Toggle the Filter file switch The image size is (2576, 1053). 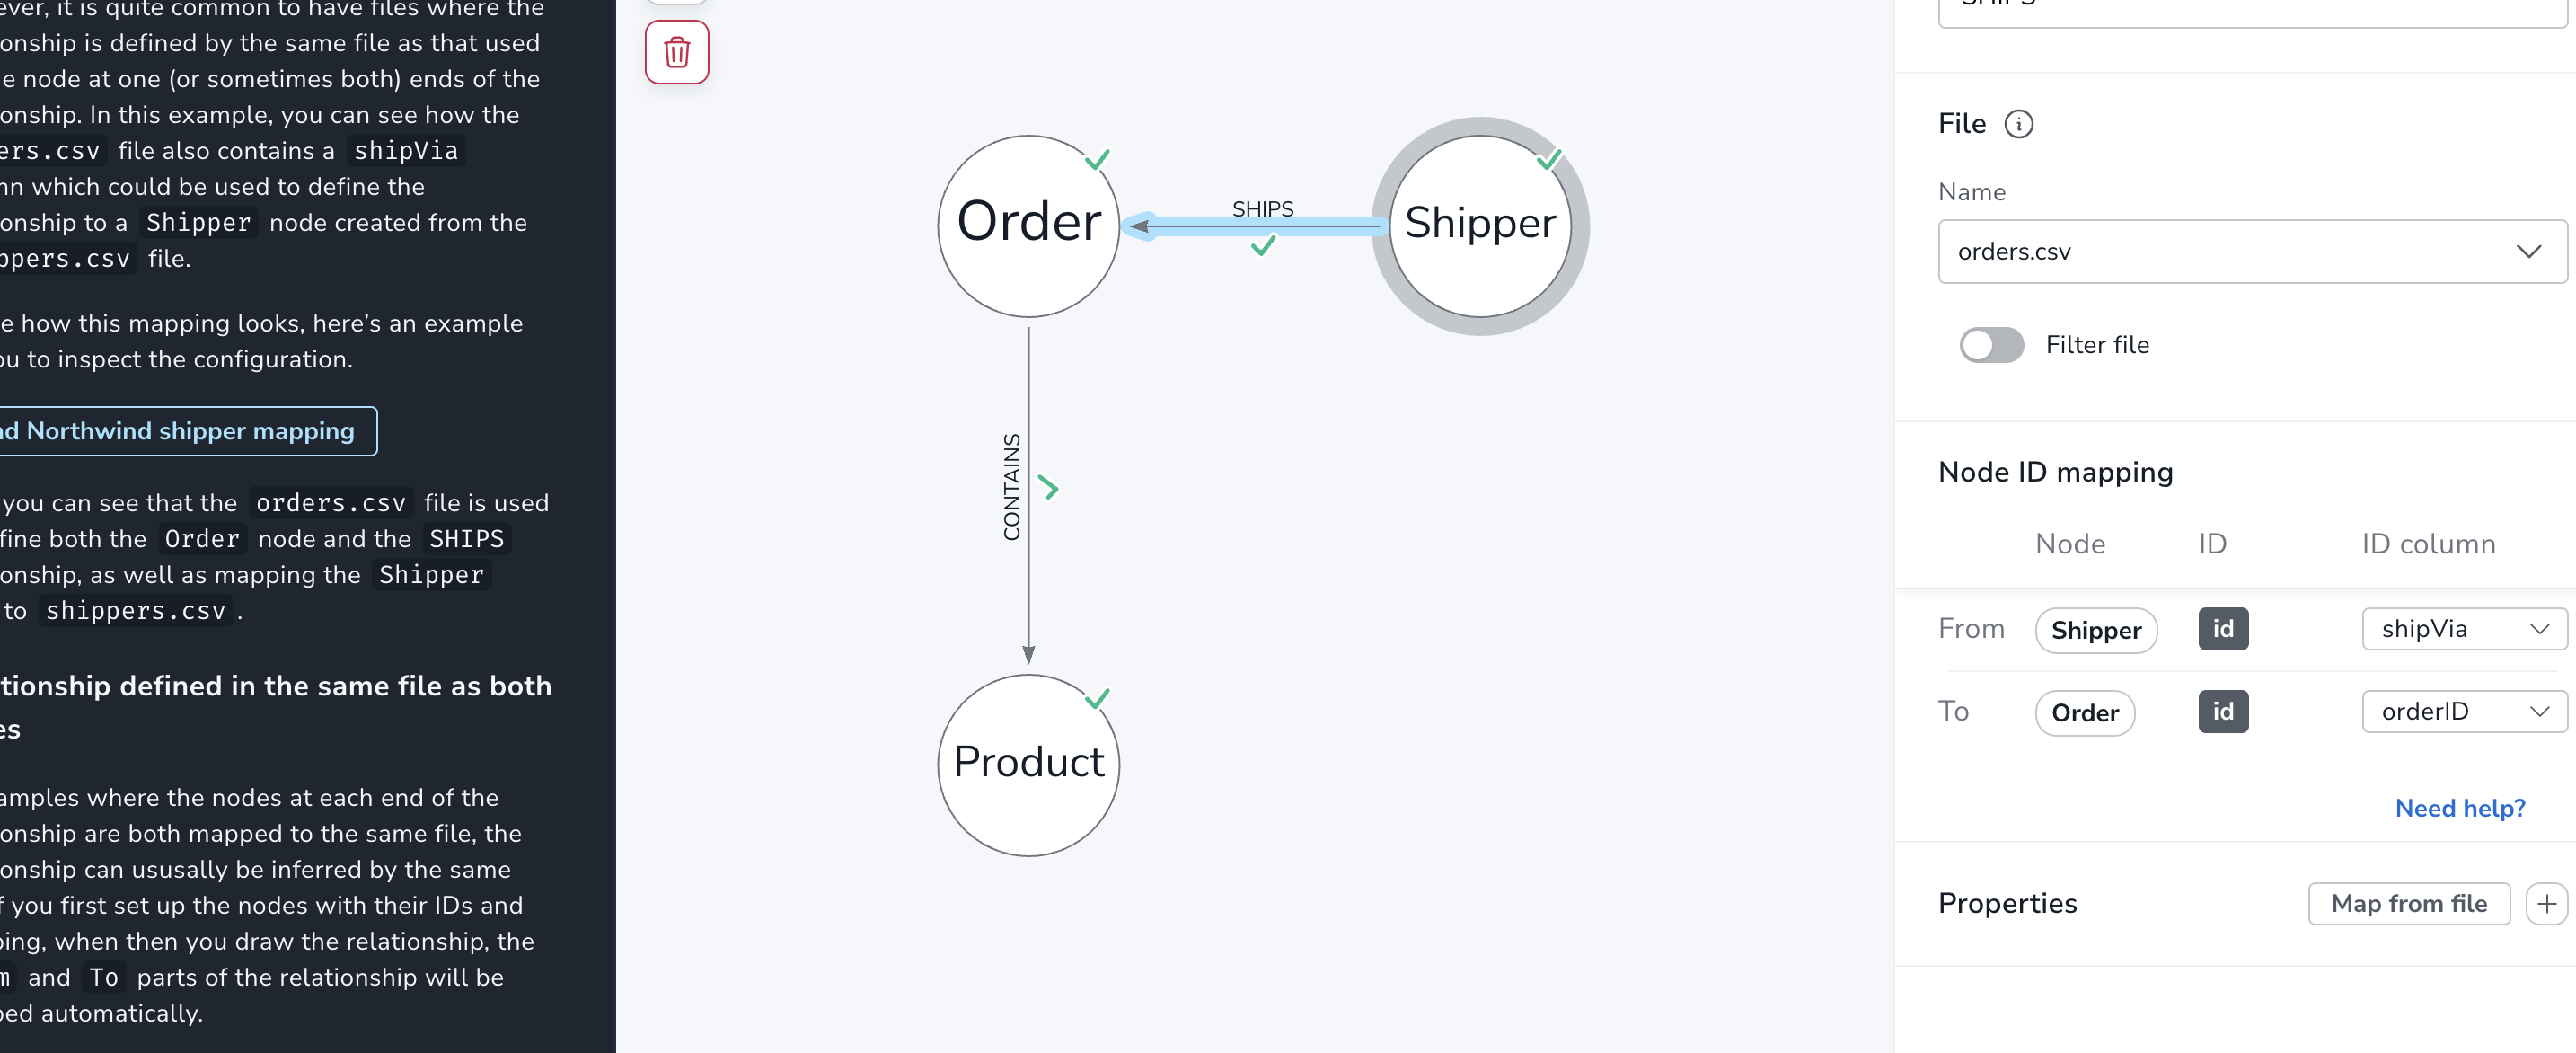tap(1991, 345)
